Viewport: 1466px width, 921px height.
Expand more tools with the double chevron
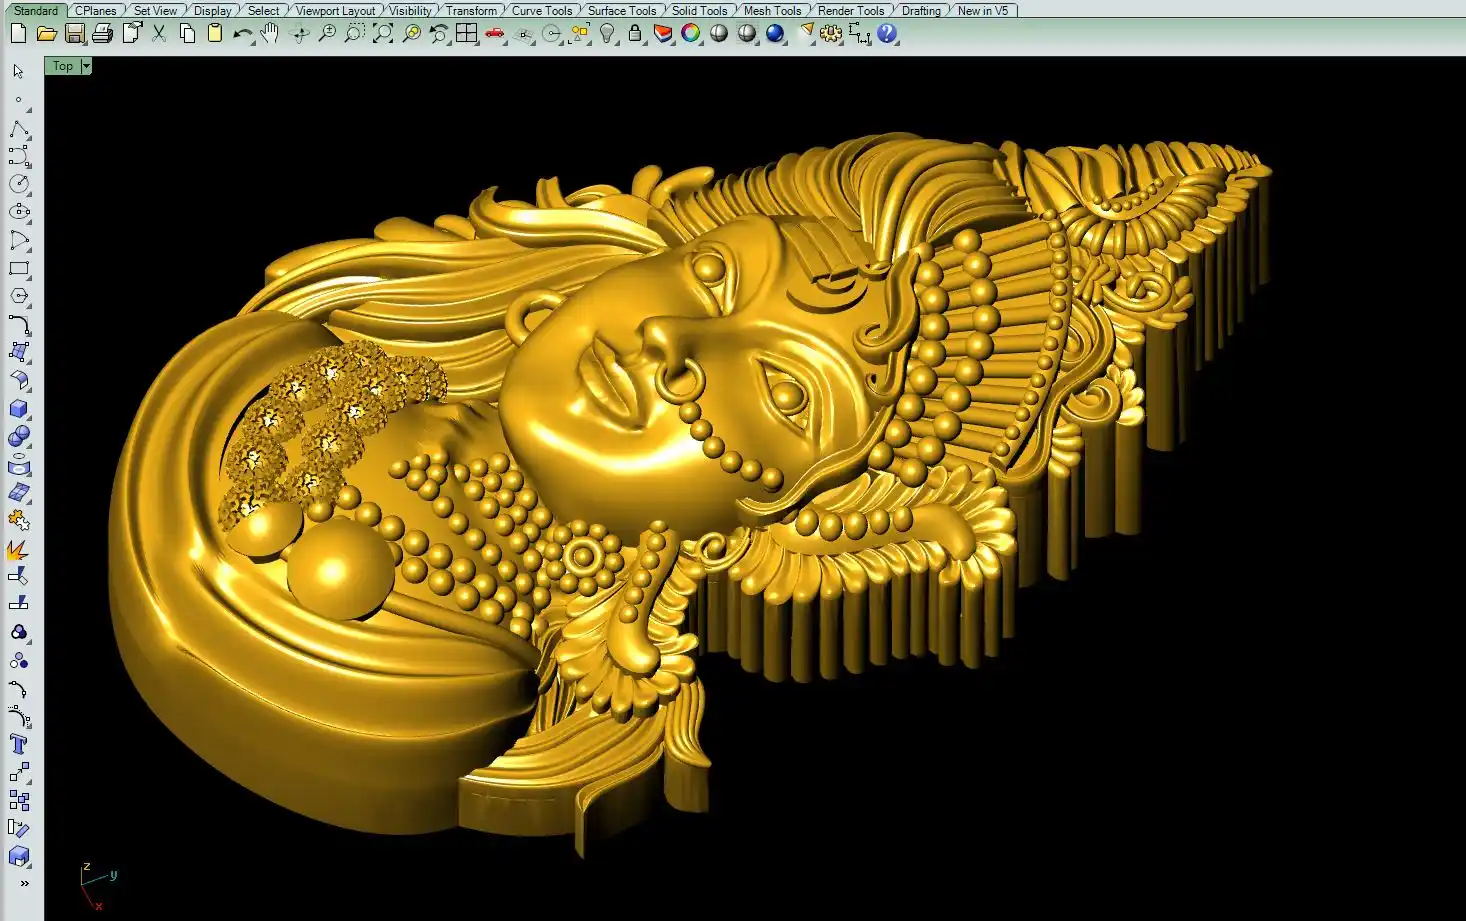(x=24, y=883)
